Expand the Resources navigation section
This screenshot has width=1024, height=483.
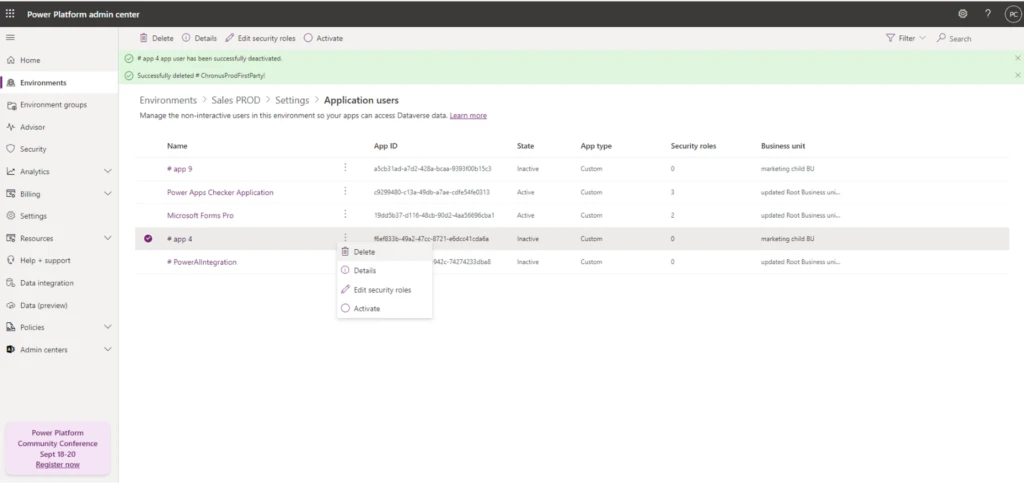tap(107, 238)
